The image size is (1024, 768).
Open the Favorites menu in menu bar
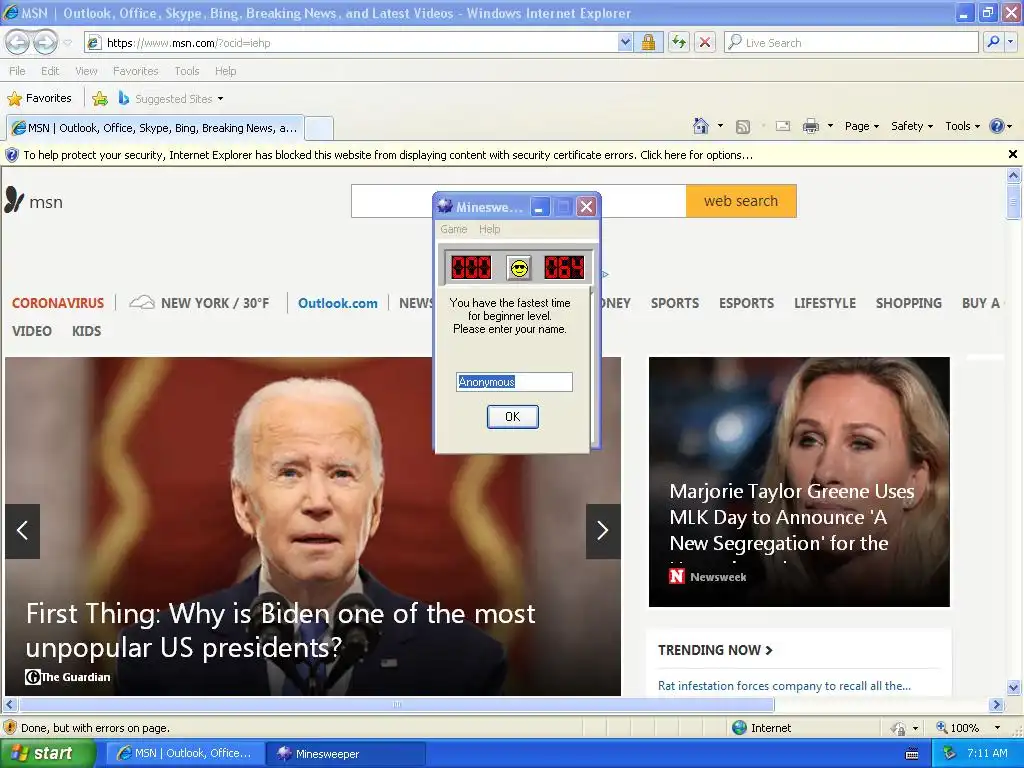(x=135, y=71)
